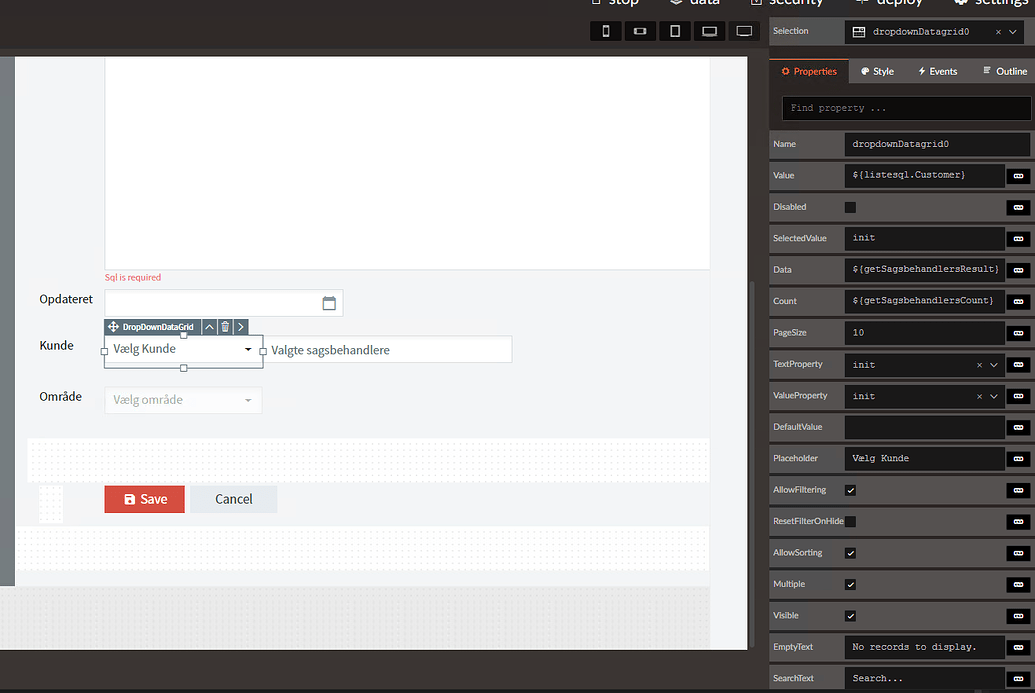Screen dimensions: 1035x693
Task: Switch to the Style tab
Action: (x=877, y=72)
